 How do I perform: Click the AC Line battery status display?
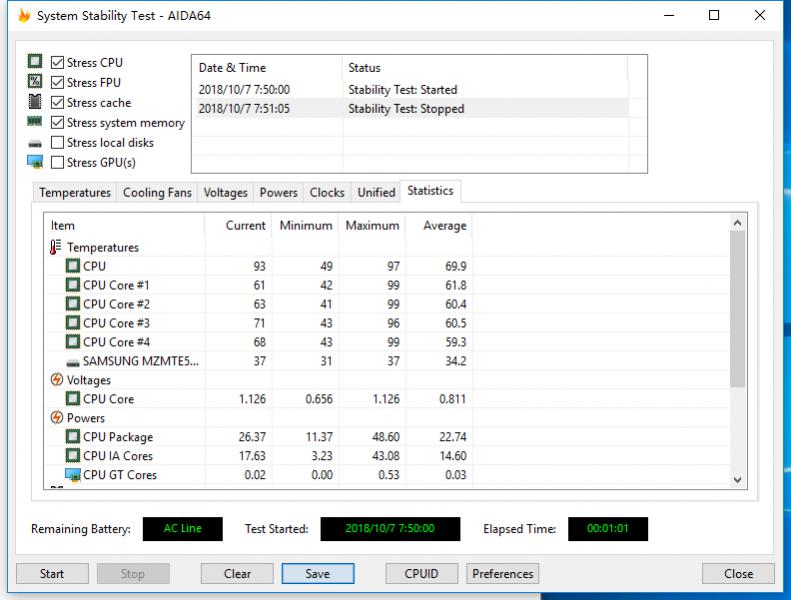[x=183, y=529]
